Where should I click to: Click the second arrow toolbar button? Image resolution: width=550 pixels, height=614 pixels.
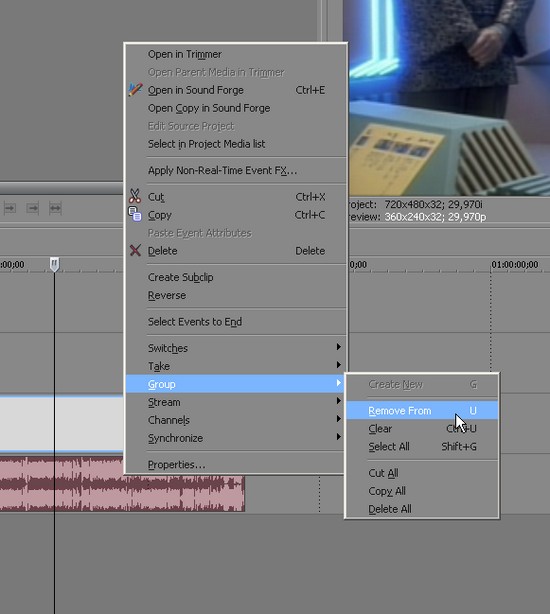click(32, 208)
